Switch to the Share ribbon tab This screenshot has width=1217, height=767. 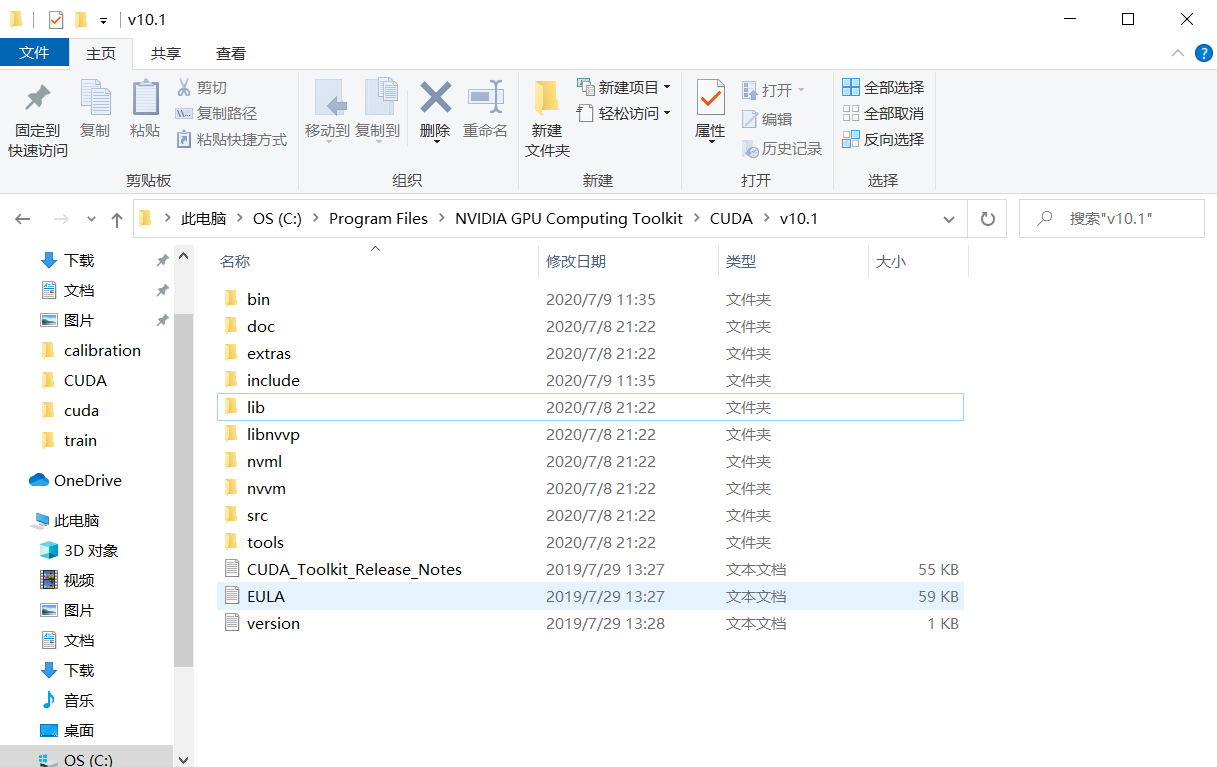[166, 54]
